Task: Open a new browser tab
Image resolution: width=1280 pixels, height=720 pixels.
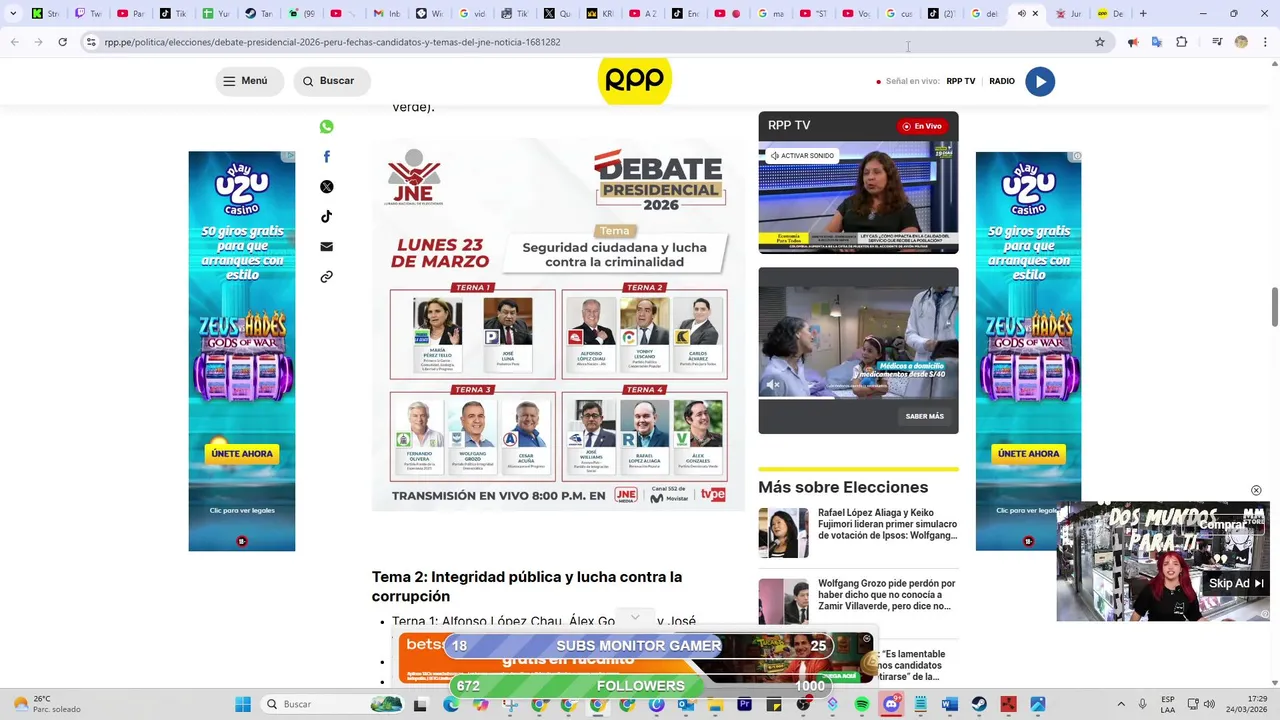Action: (x=1143, y=14)
